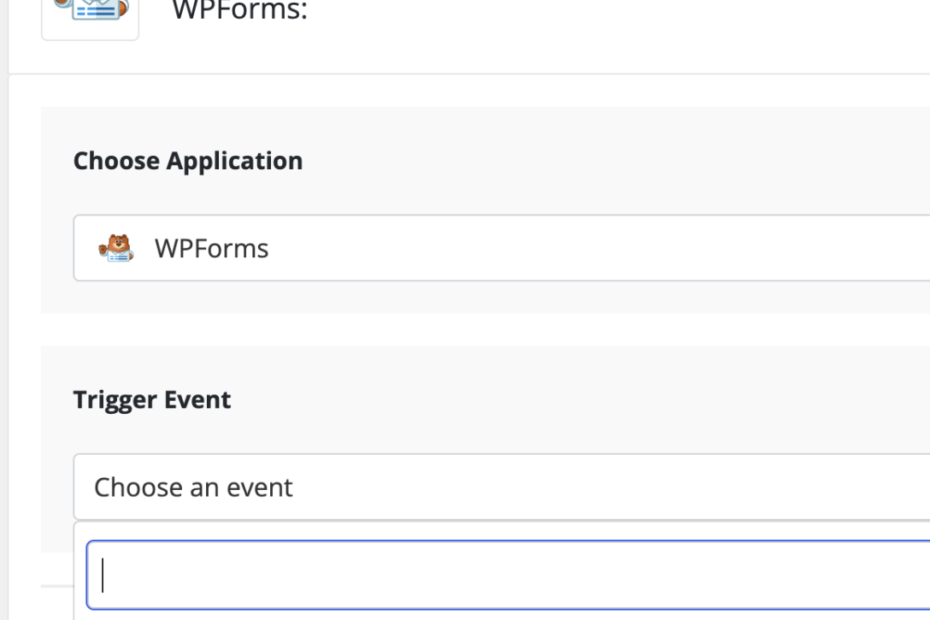Click the "Trigger Event" label

pos(152,400)
